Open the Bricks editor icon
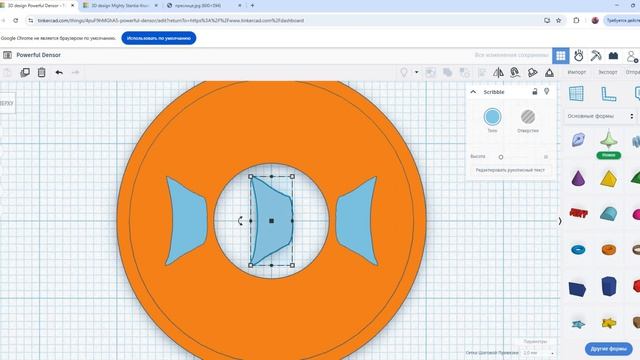Image resolution: width=640 pixels, height=360 pixels. (613, 56)
